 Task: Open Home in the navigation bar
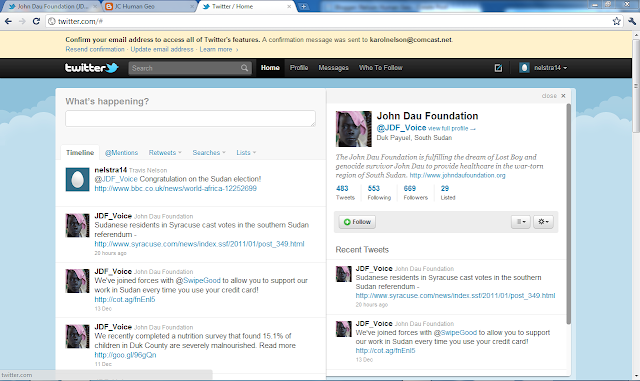coord(270,68)
